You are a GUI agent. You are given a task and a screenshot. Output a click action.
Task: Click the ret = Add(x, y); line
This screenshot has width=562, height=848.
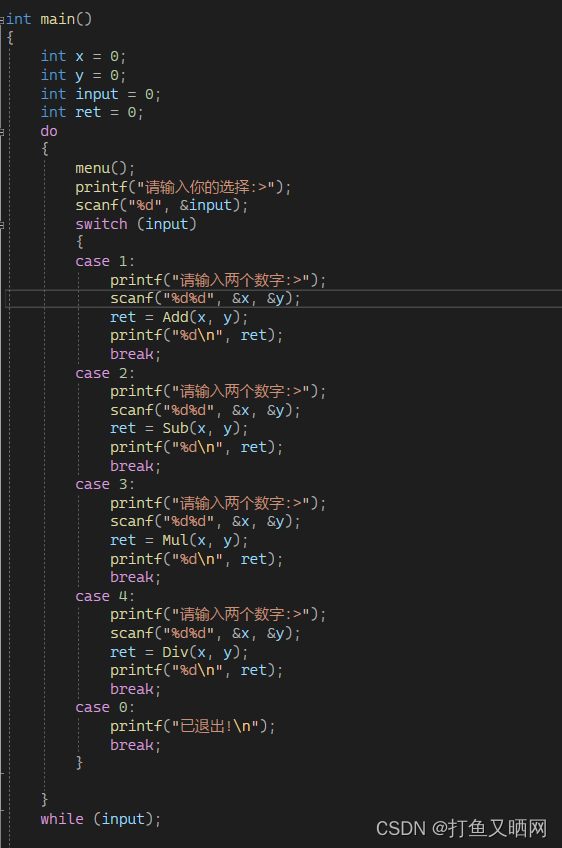pyautogui.click(x=179, y=317)
